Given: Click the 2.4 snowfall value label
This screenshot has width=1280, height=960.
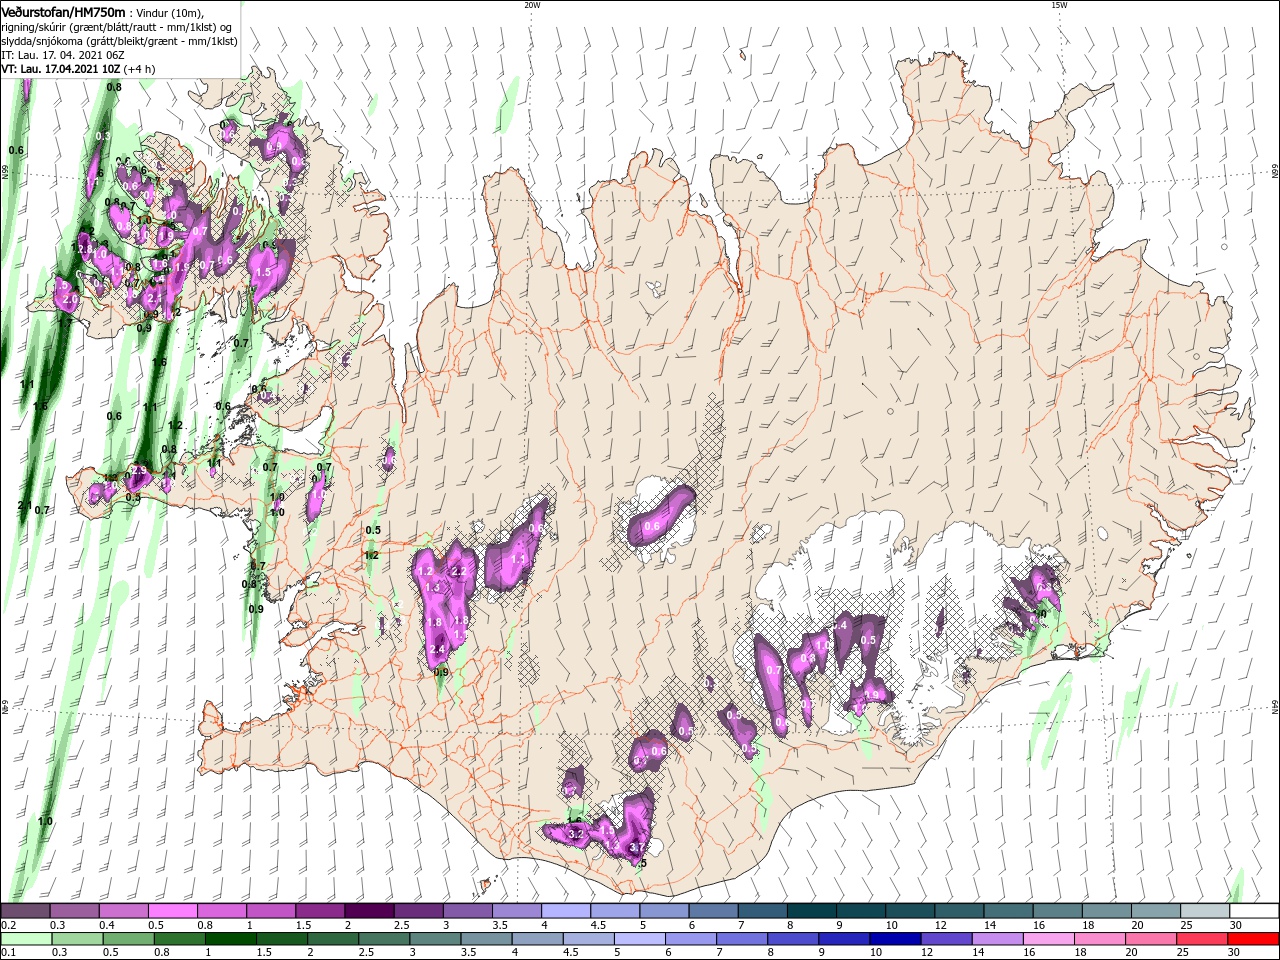Looking at the screenshot, I should 436,650.
